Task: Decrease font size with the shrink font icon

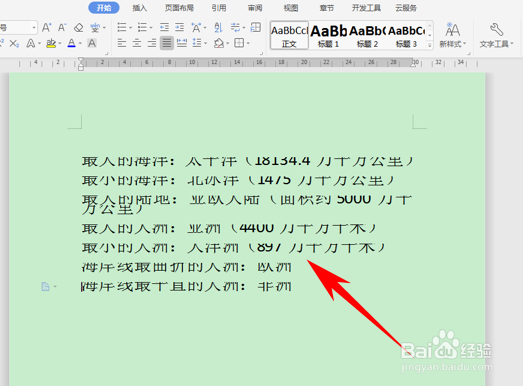Action: [x=62, y=27]
